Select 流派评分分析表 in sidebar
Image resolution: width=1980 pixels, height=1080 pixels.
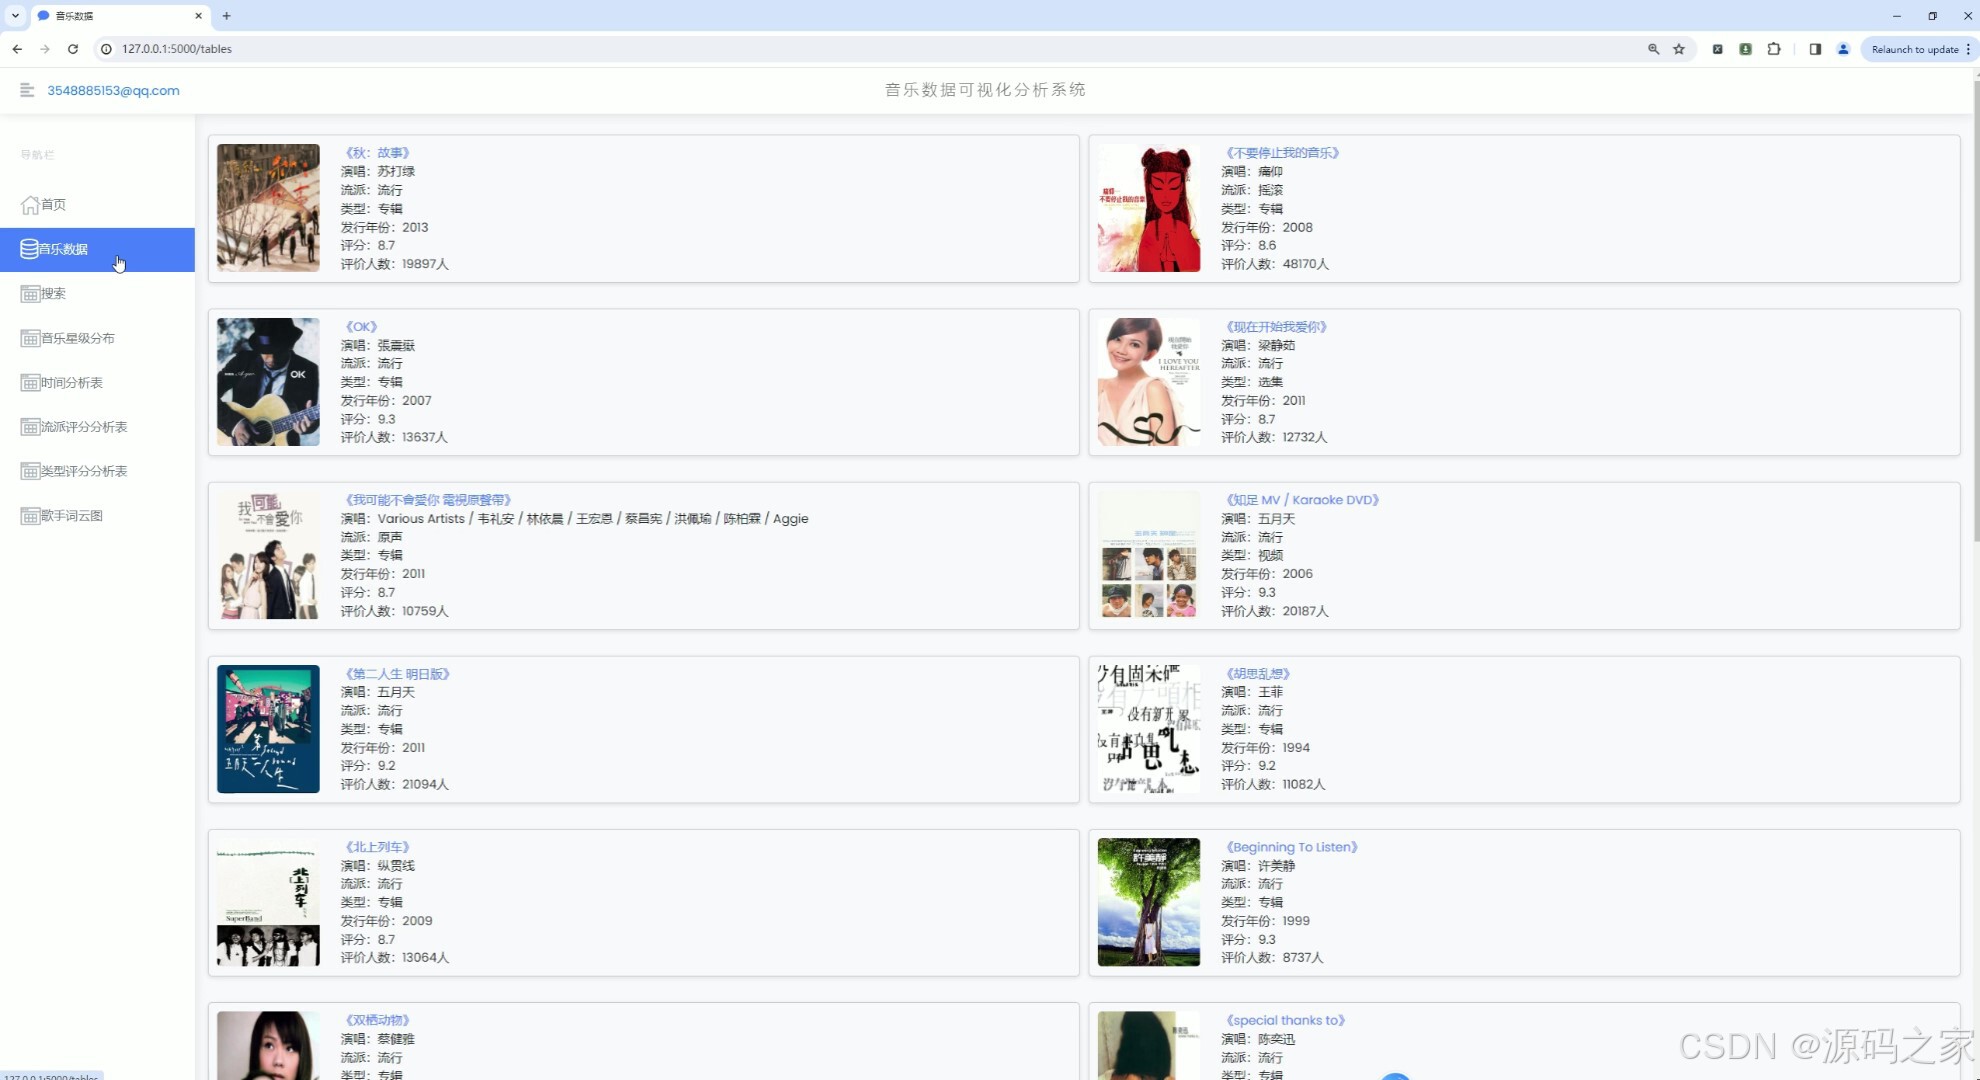pyautogui.click(x=84, y=427)
